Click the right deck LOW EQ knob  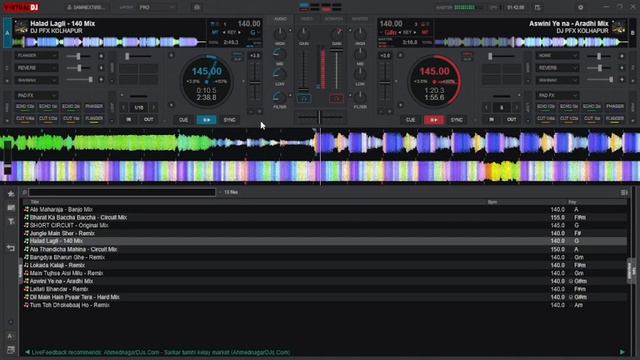click(360, 74)
